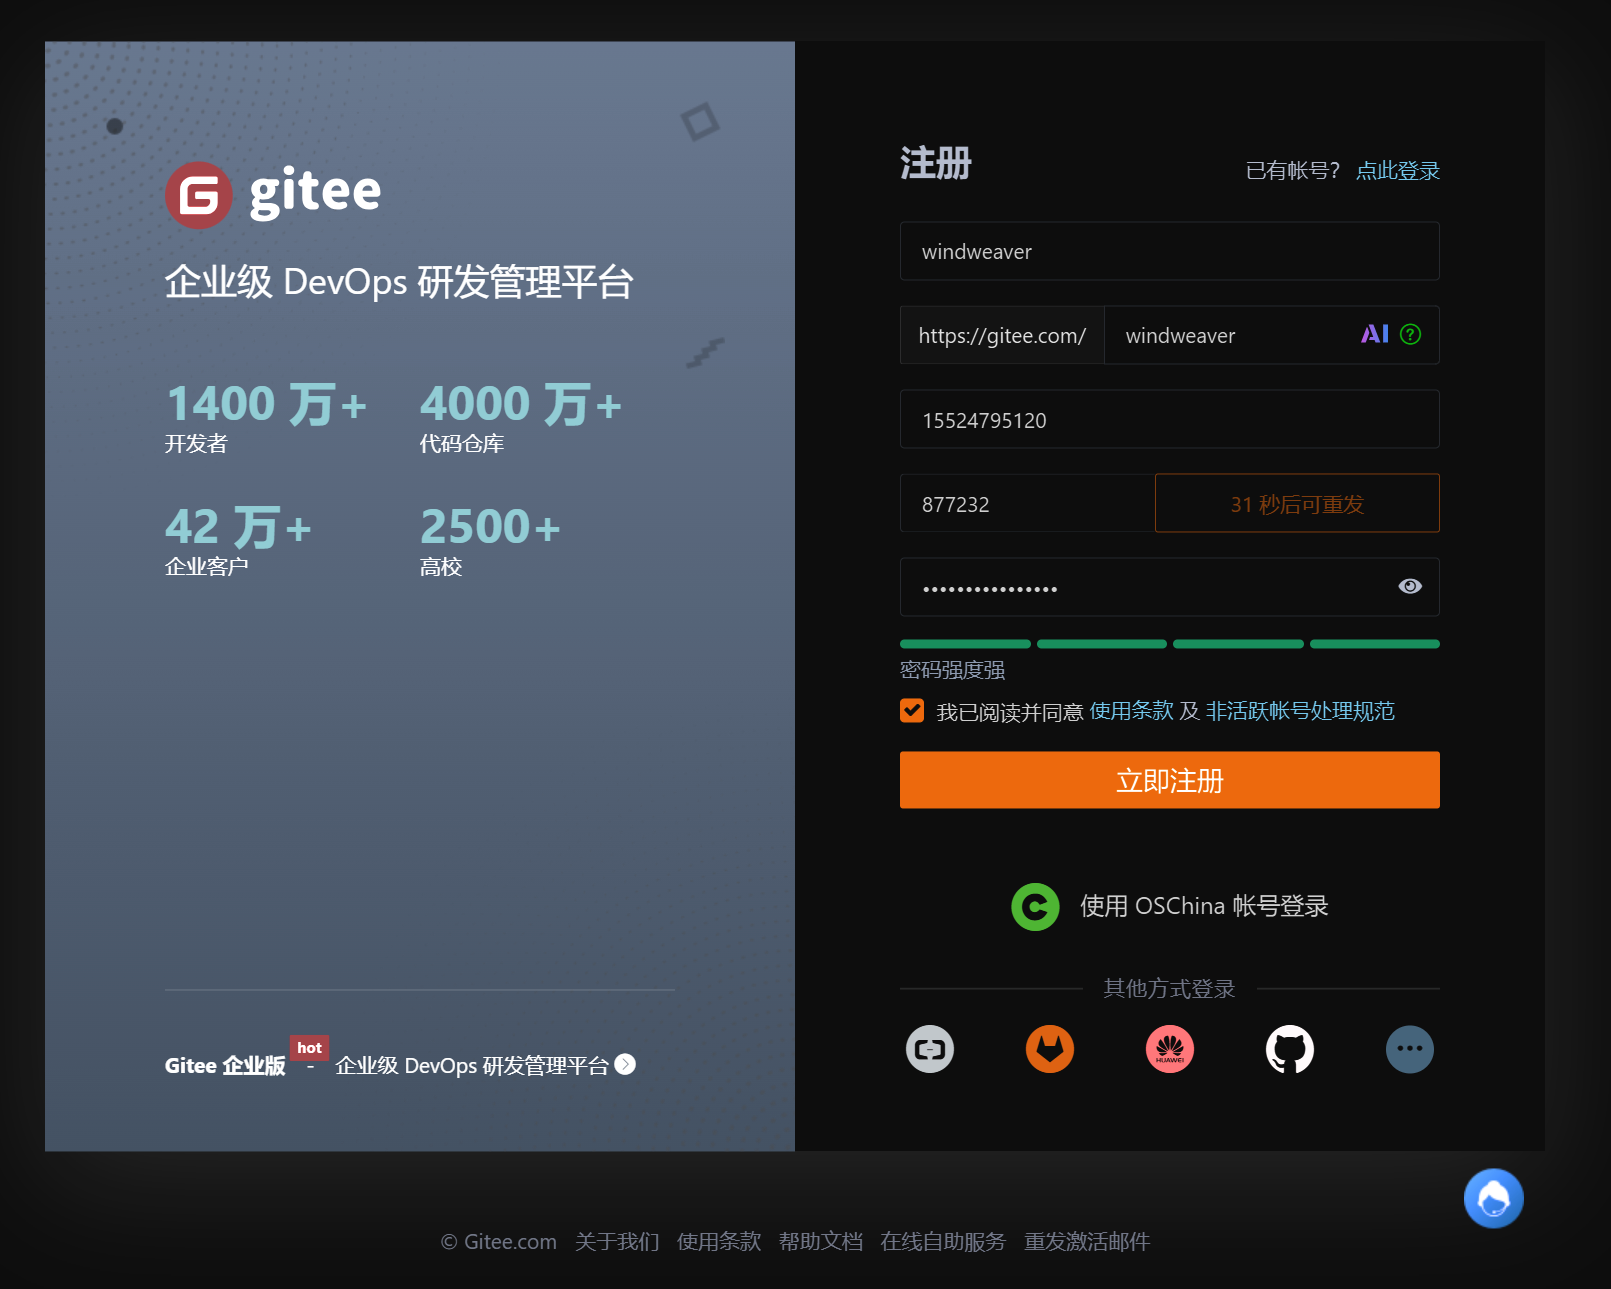The width and height of the screenshot is (1611, 1289).
Task: Open 帮助文档 in the footer
Action: [821, 1242]
